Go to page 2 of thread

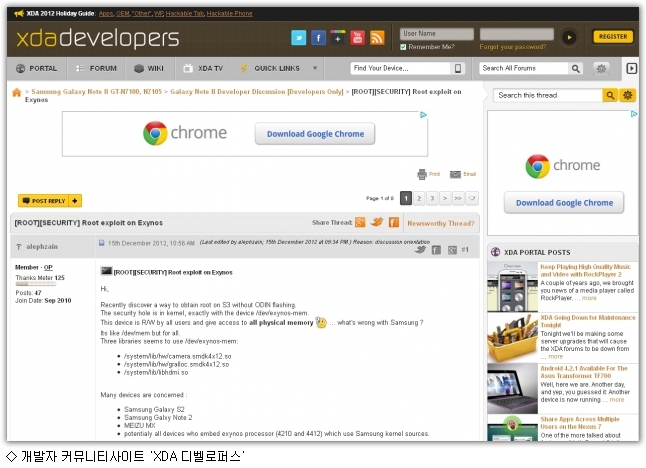(419, 199)
